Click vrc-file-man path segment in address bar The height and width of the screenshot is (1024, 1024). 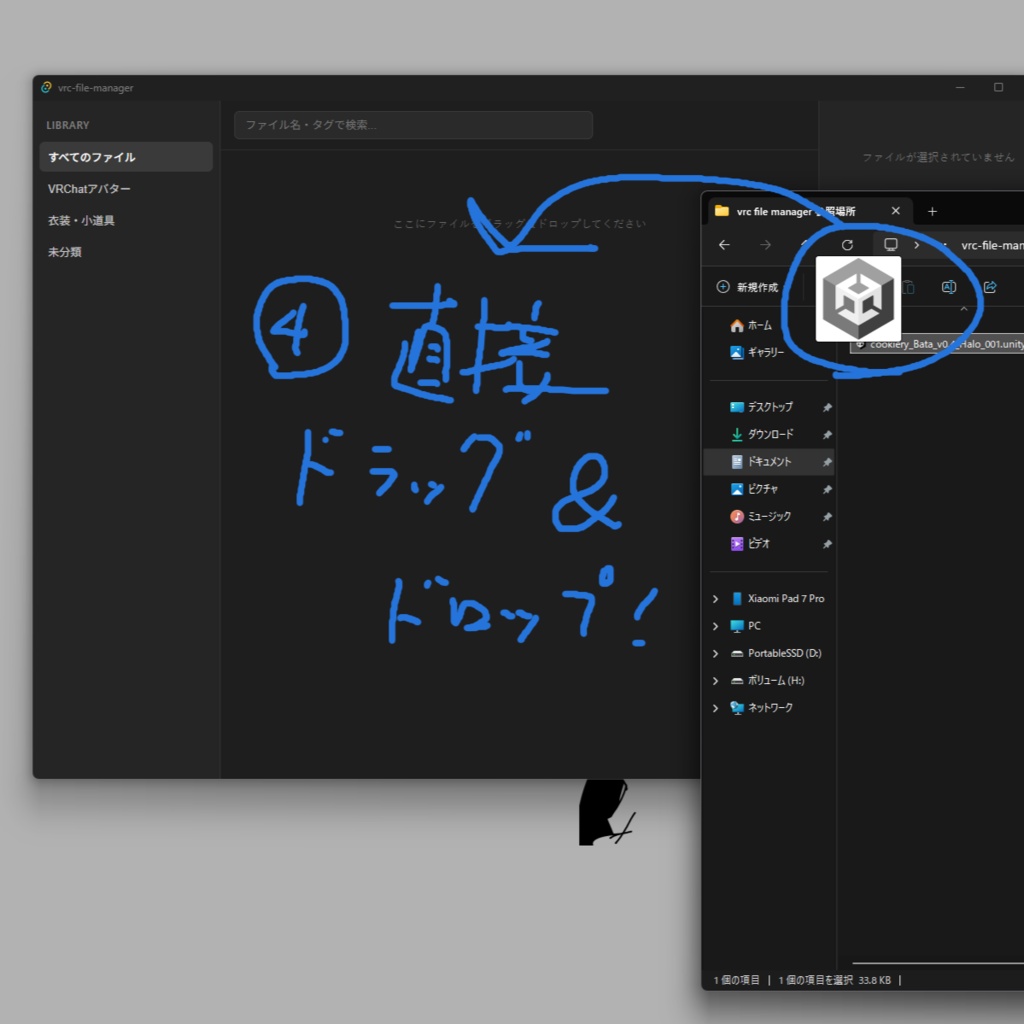(x=992, y=246)
